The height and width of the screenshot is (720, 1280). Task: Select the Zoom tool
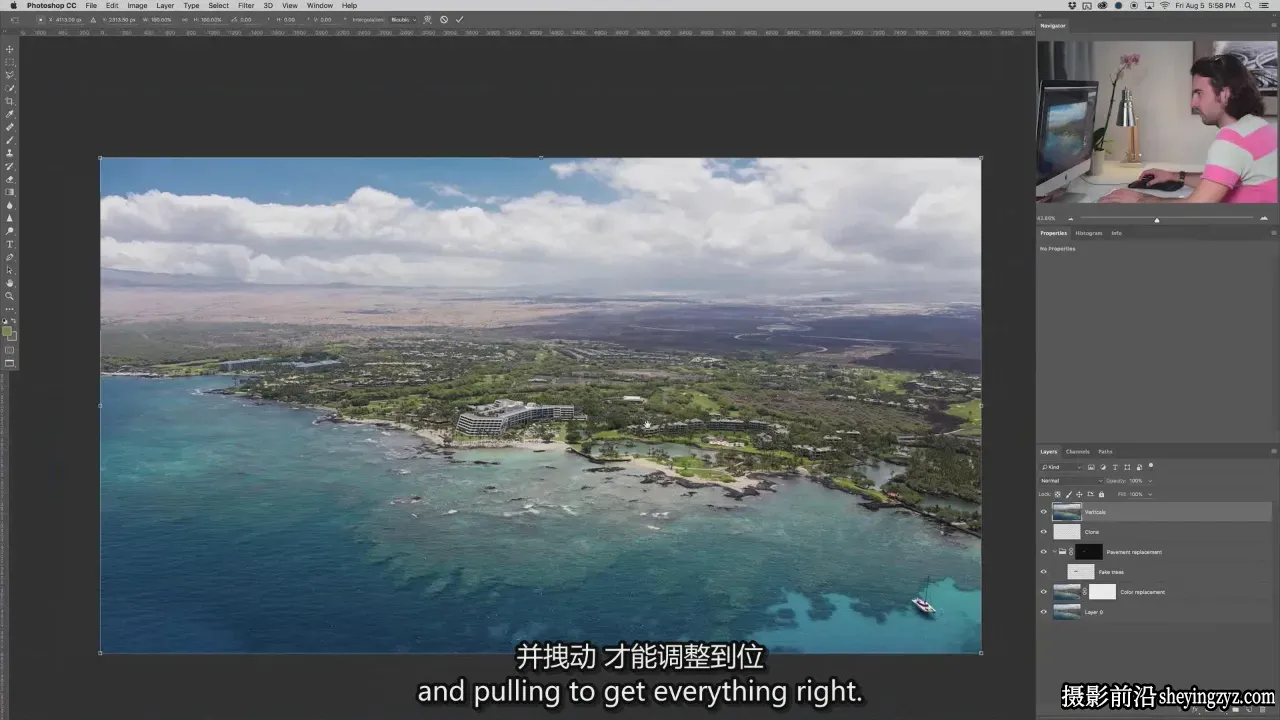pos(10,296)
